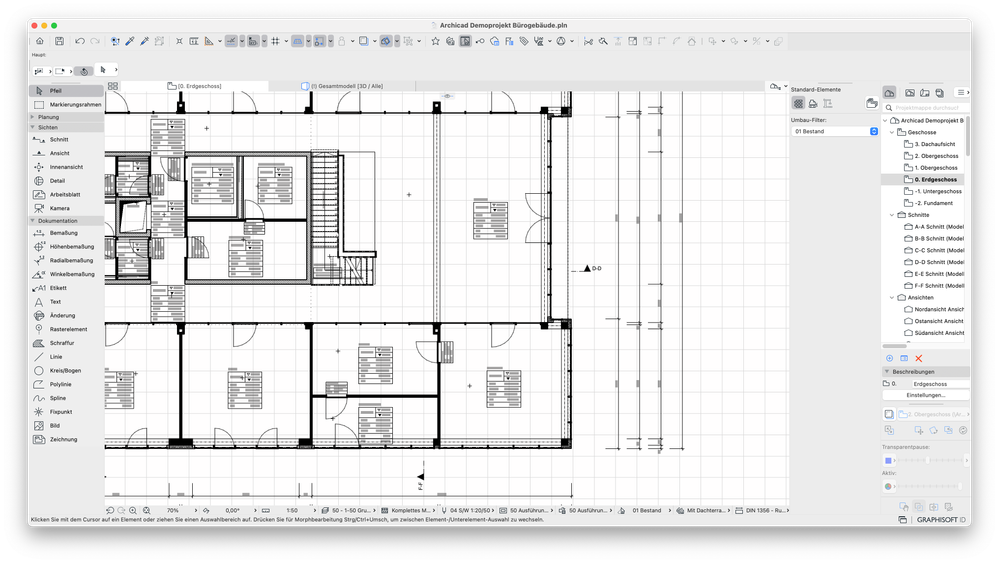Select the Kreis/Bogen tool
999x563 pixels.
[x=67, y=371]
